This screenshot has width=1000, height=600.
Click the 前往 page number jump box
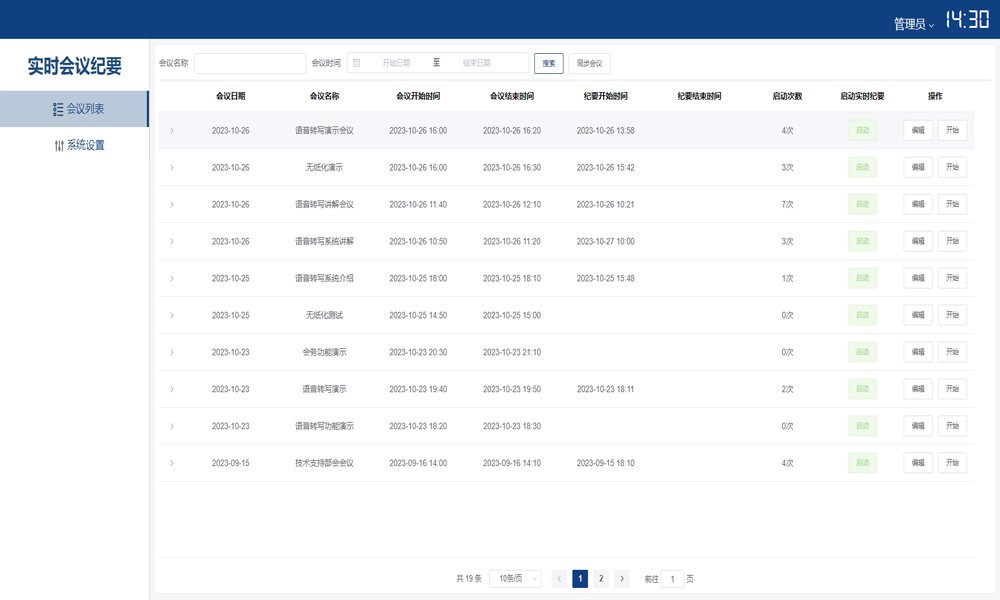pyautogui.click(x=672, y=578)
